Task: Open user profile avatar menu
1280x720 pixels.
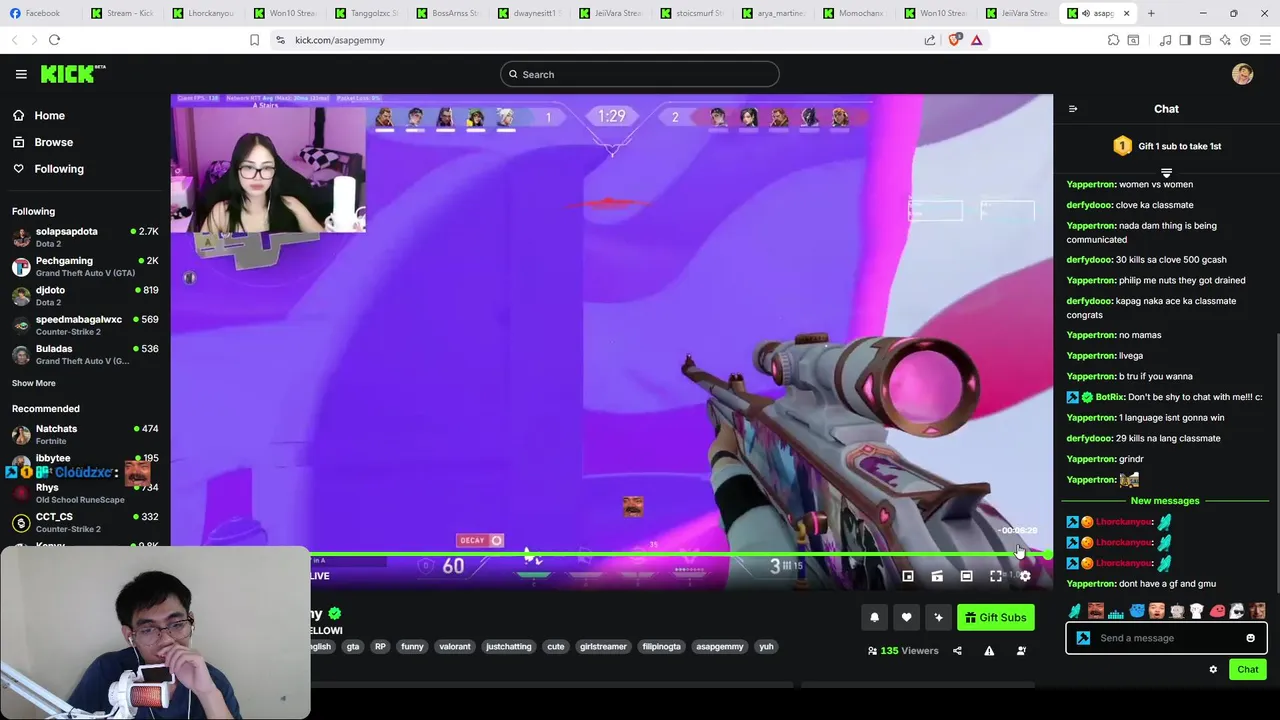Action: coord(1242,74)
